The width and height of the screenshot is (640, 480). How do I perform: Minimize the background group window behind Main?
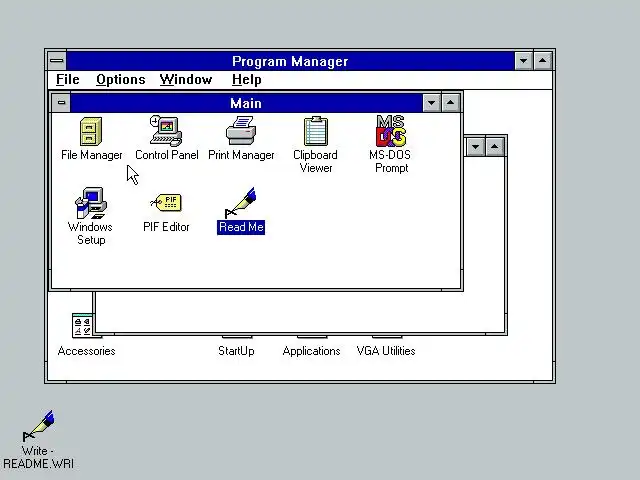476,147
